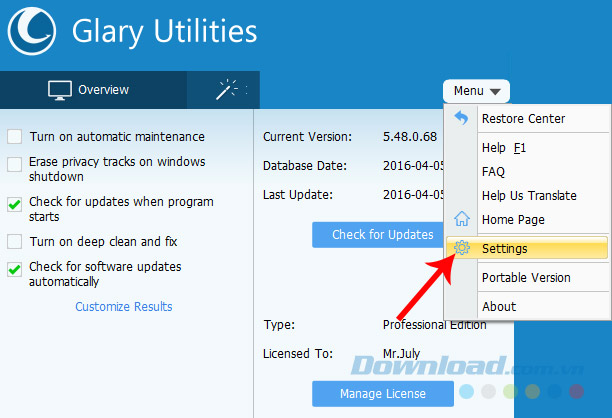Open the About menu entry
The width and height of the screenshot is (612, 418).
[499, 306]
